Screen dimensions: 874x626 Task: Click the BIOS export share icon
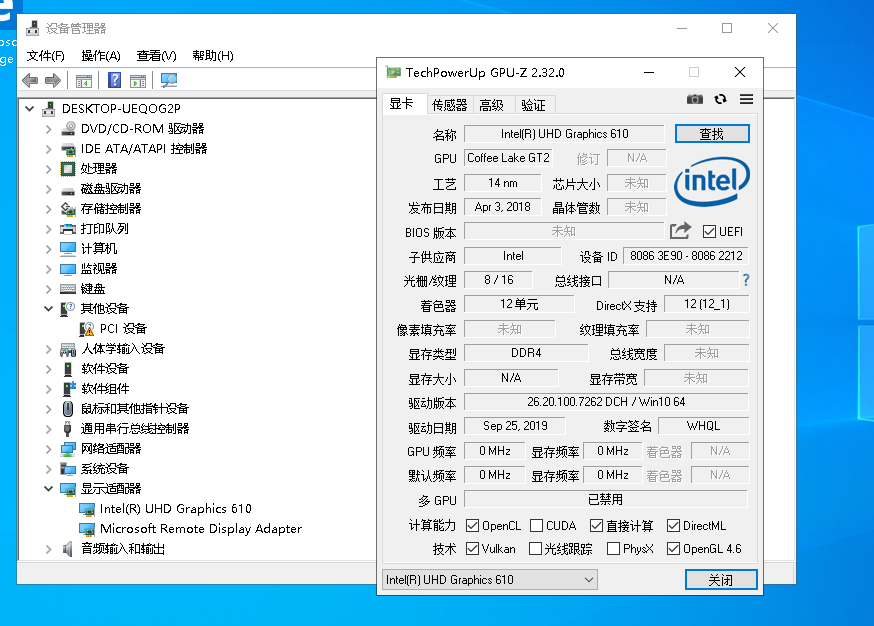pyautogui.click(x=680, y=231)
